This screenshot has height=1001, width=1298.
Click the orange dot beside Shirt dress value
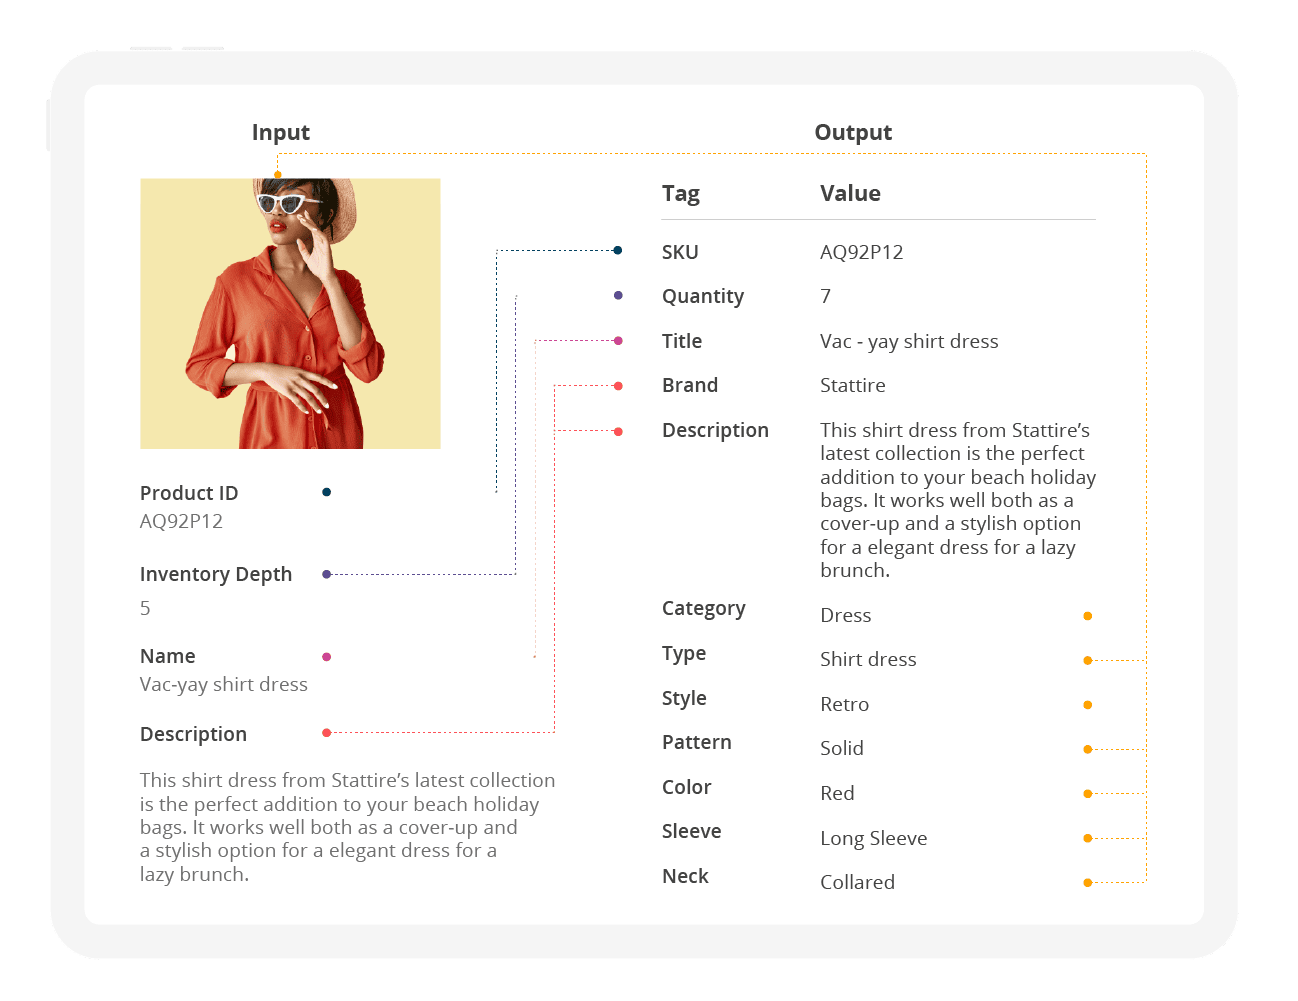[x=1087, y=660]
